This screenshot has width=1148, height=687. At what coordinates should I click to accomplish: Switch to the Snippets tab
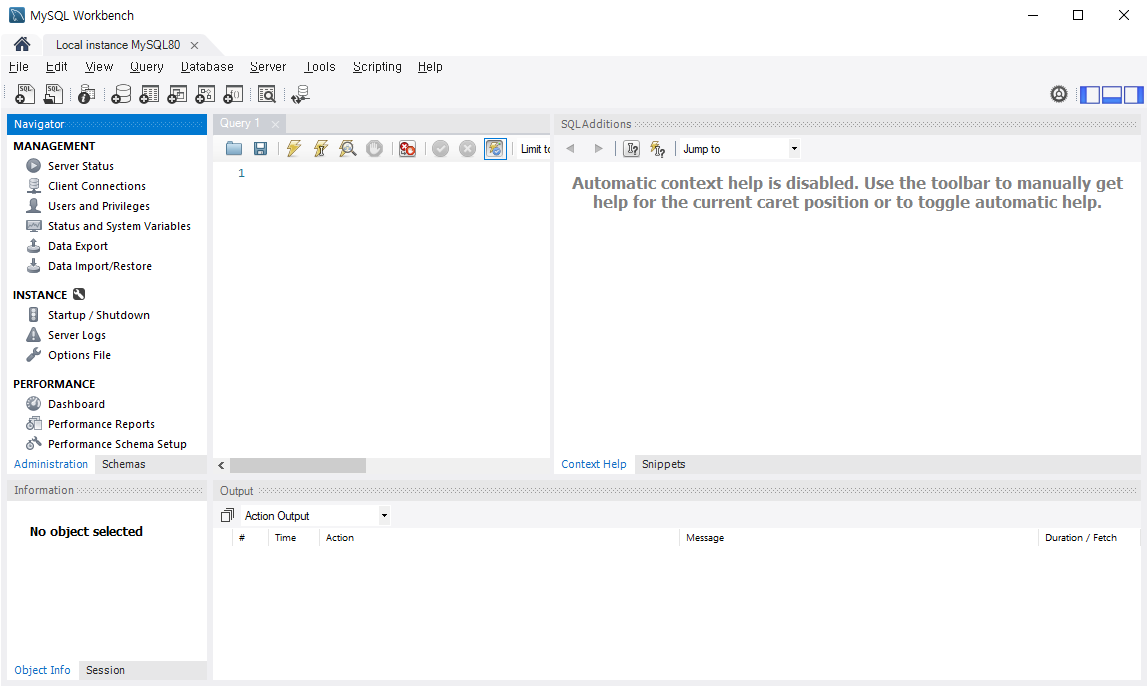[663, 464]
